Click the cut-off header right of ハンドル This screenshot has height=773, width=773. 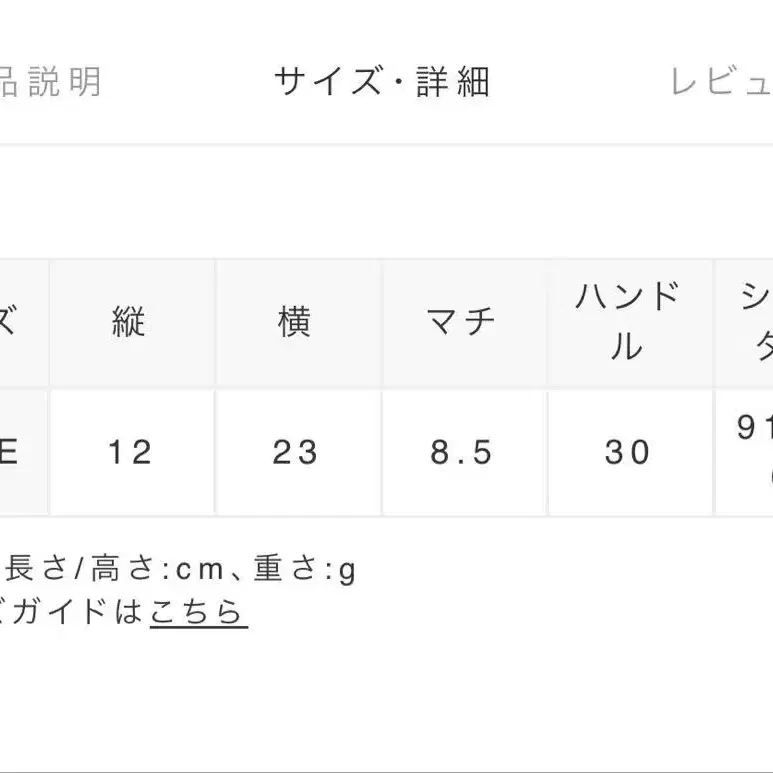coord(745,323)
